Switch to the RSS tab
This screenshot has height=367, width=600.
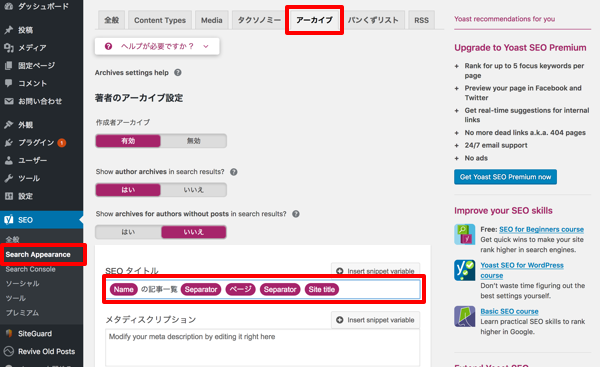pos(421,20)
